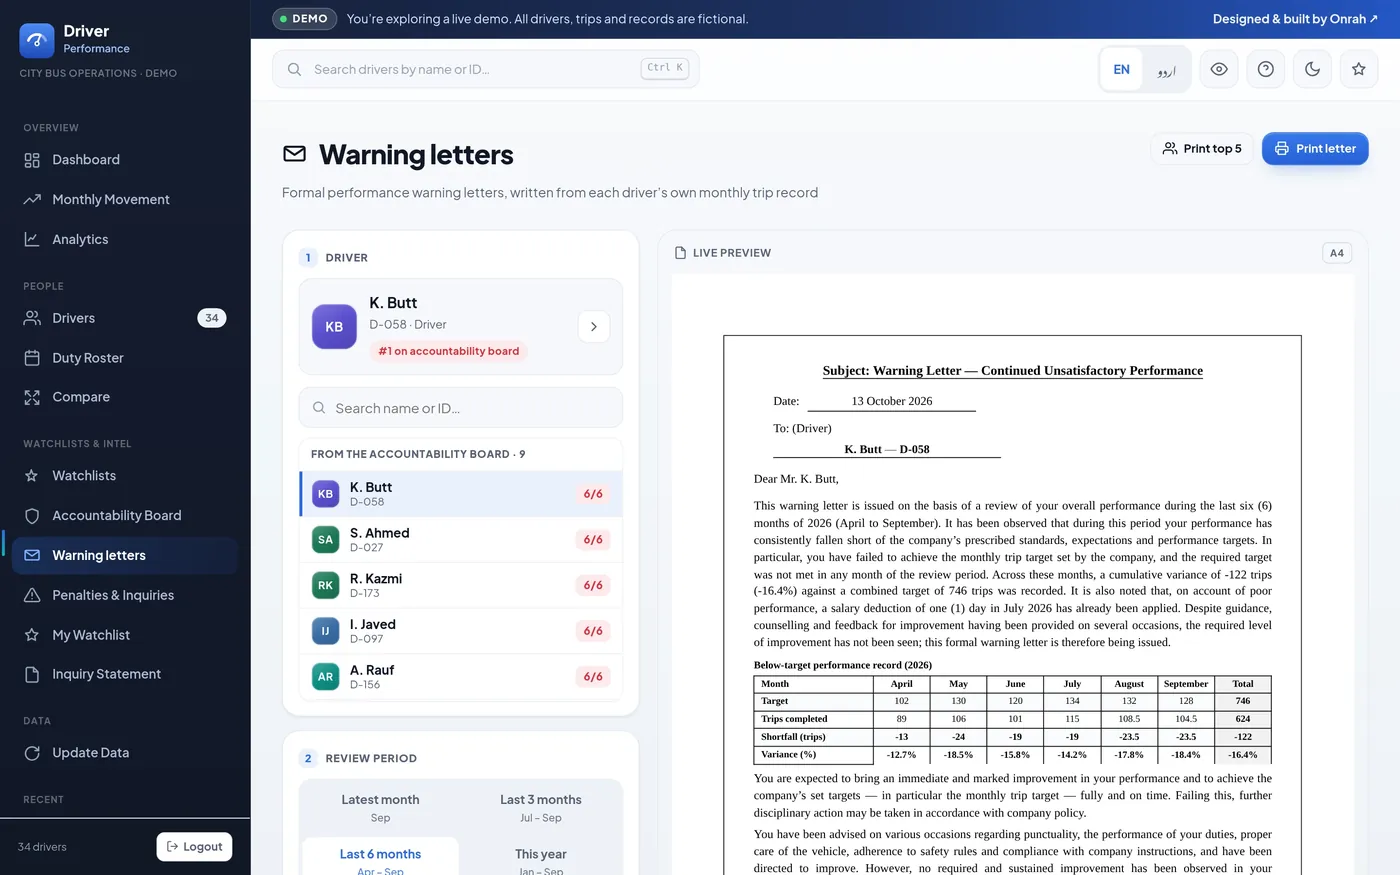
Task: Open help via the question mark icon
Action: click(x=1266, y=69)
